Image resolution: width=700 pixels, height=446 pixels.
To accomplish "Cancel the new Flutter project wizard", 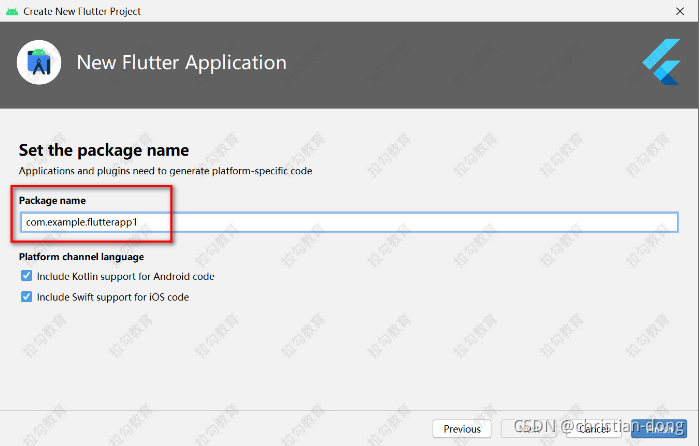I will pyautogui.click(x=593, y=429).
